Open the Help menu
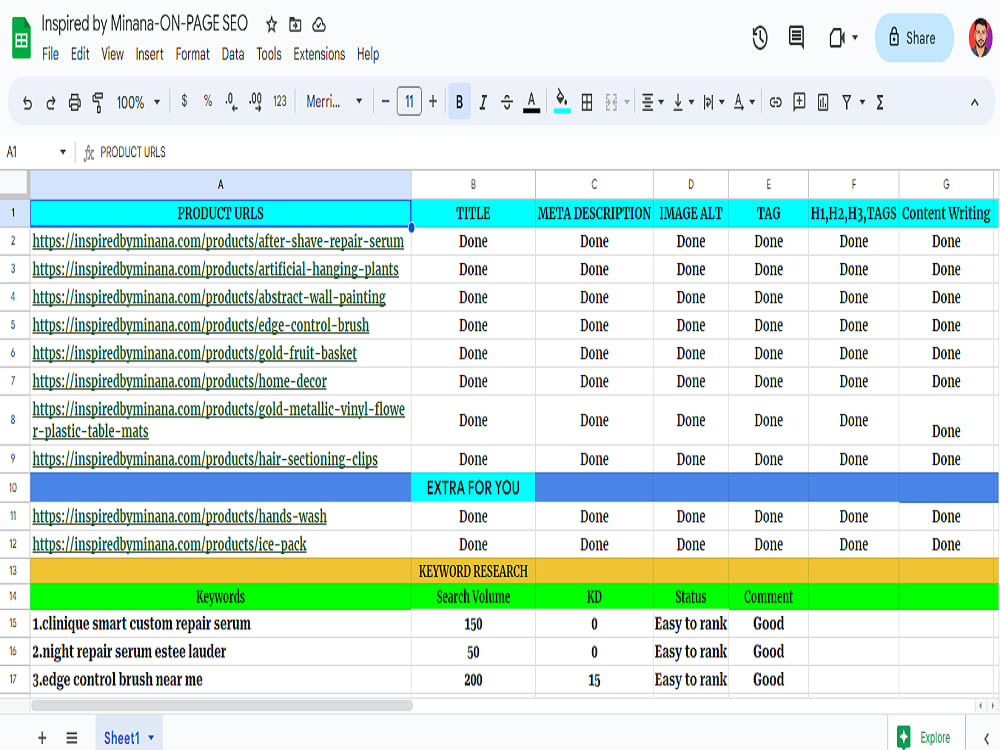The image size is (1000, 750). coord(367,54)
